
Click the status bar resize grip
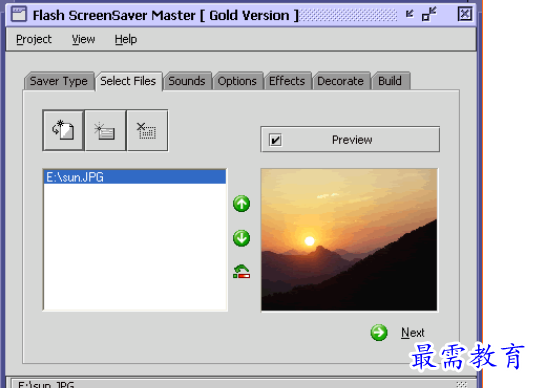(x=461, y=384)
